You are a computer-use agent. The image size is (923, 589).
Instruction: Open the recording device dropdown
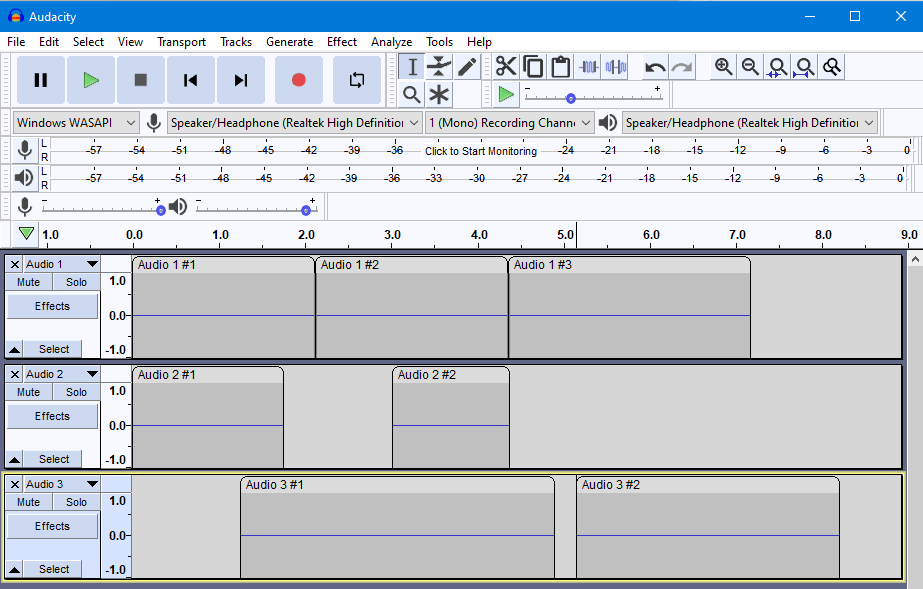[x=294, y=123]
